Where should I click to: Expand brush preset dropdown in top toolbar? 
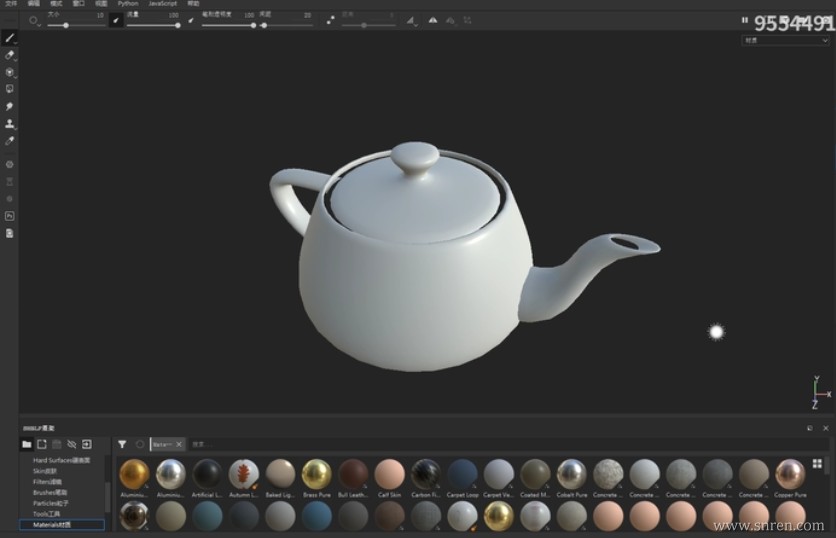click(34, 20)
